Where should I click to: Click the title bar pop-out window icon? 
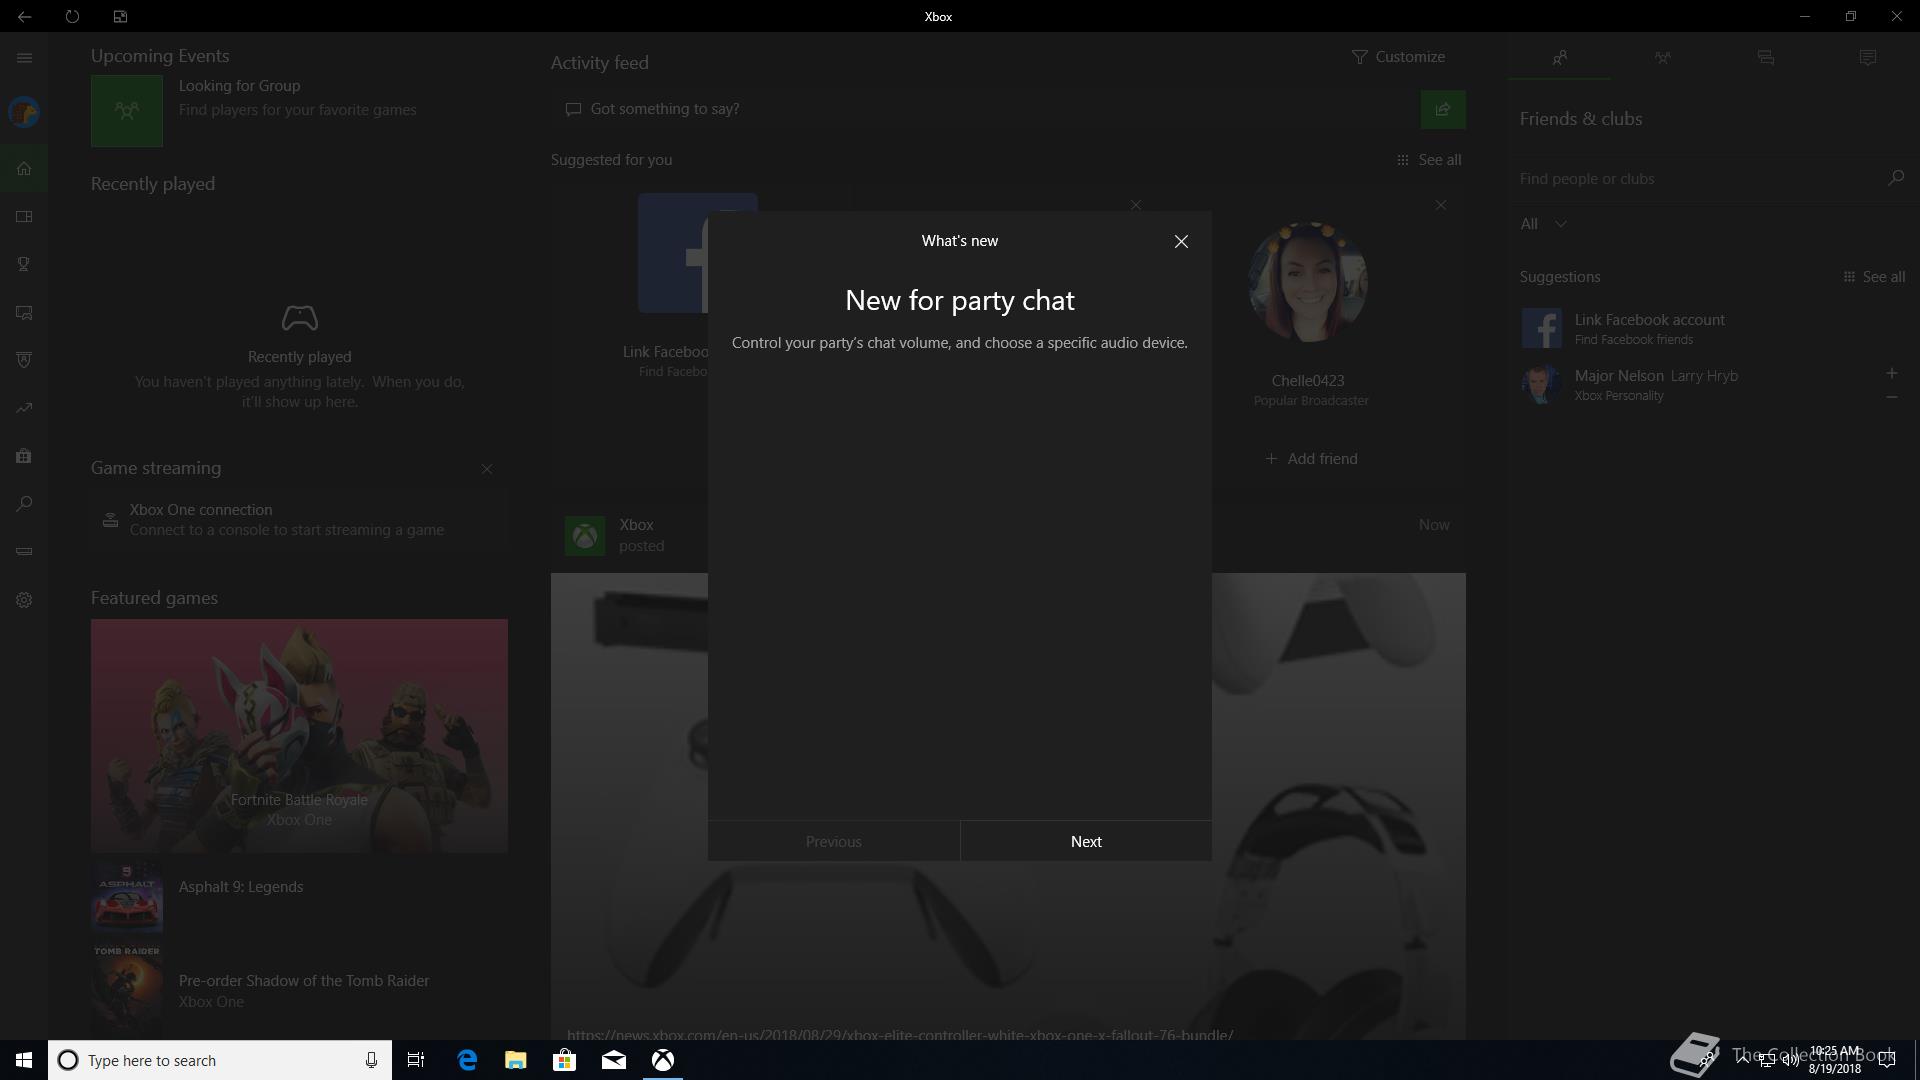(x=120, y=16)
